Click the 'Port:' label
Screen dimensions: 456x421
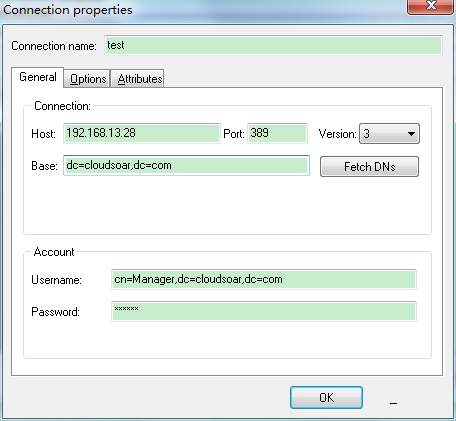pyautogui.click(x=234, y=134)
